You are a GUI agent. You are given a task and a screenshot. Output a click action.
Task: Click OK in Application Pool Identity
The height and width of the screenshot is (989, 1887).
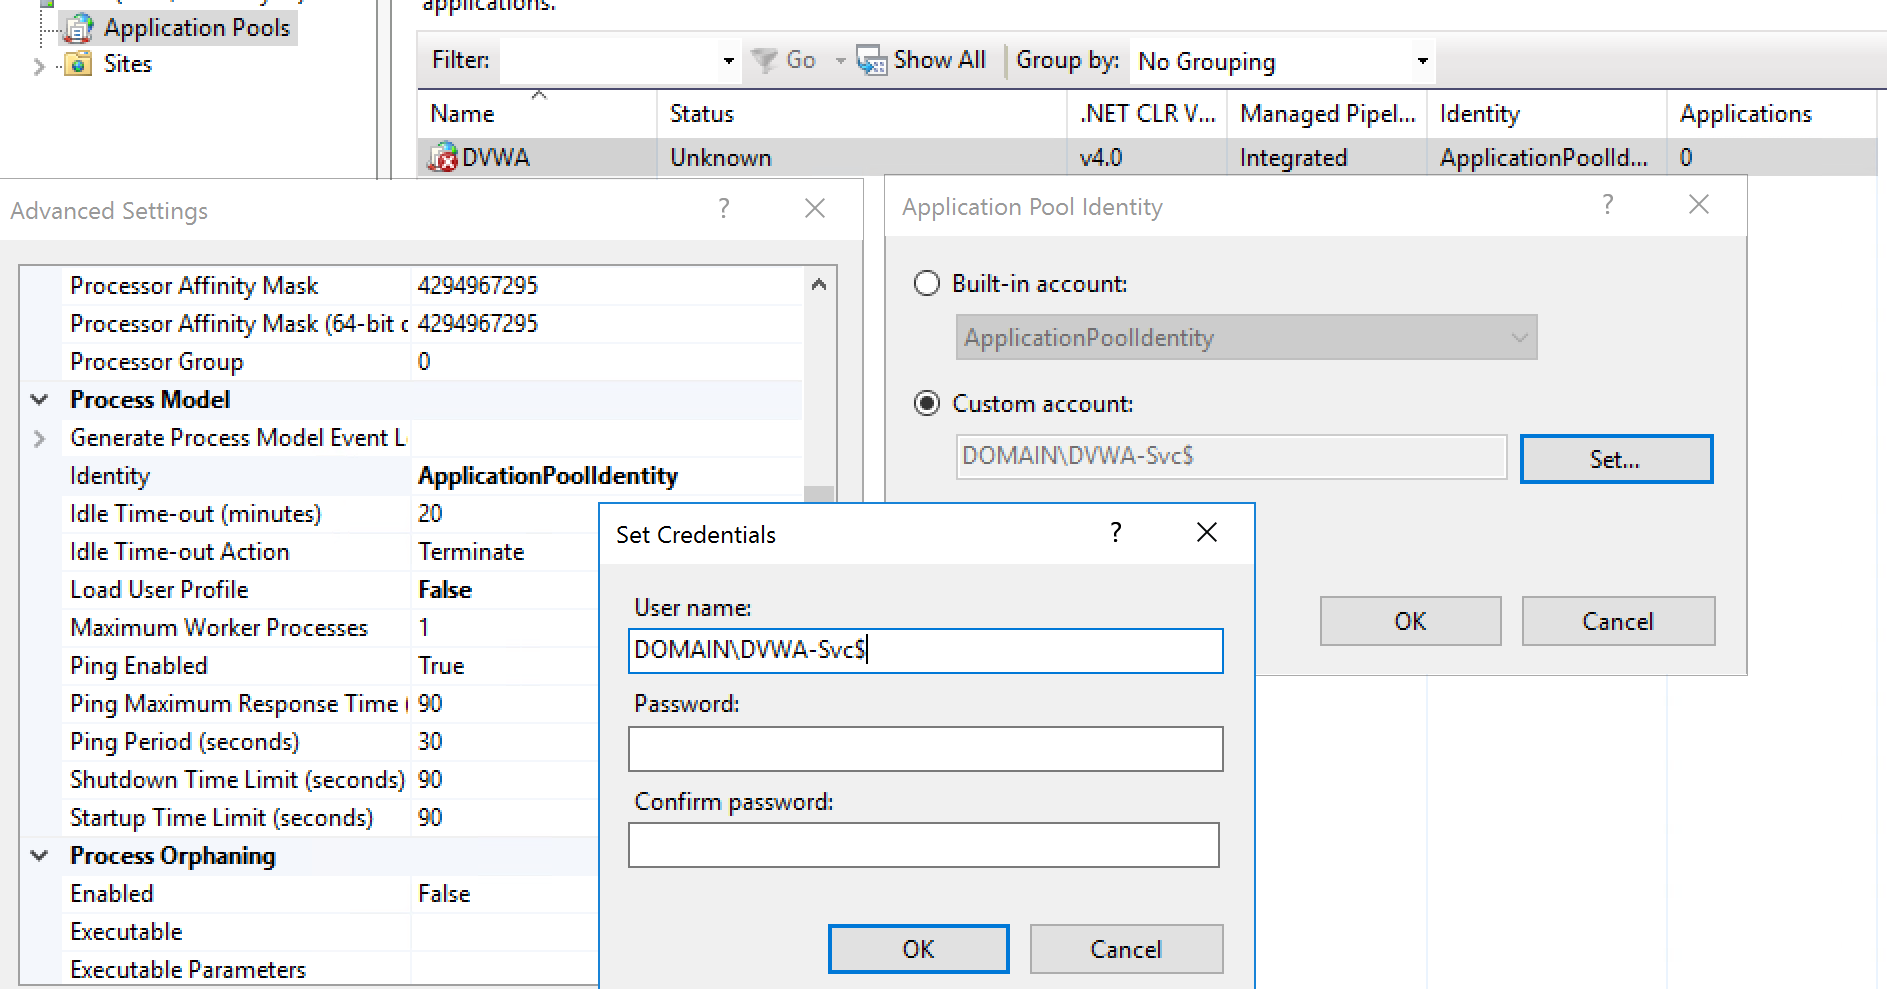pyautogui.click(x=1410, y=621)
